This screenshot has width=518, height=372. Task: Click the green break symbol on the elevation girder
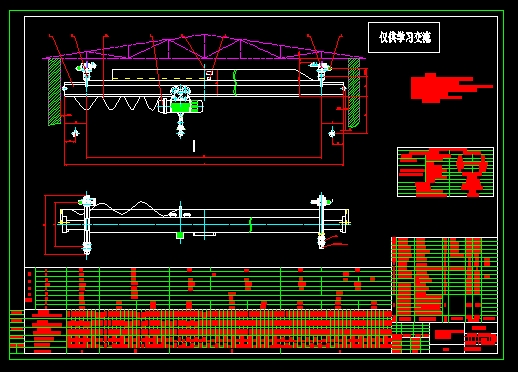pos(235,82)
